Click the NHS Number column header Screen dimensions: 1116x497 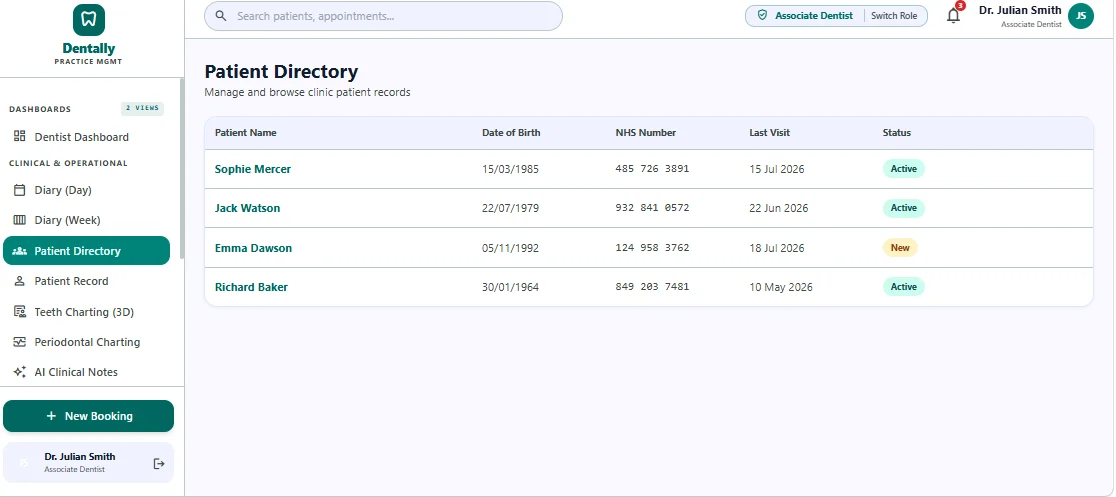[x=646, y=132]
